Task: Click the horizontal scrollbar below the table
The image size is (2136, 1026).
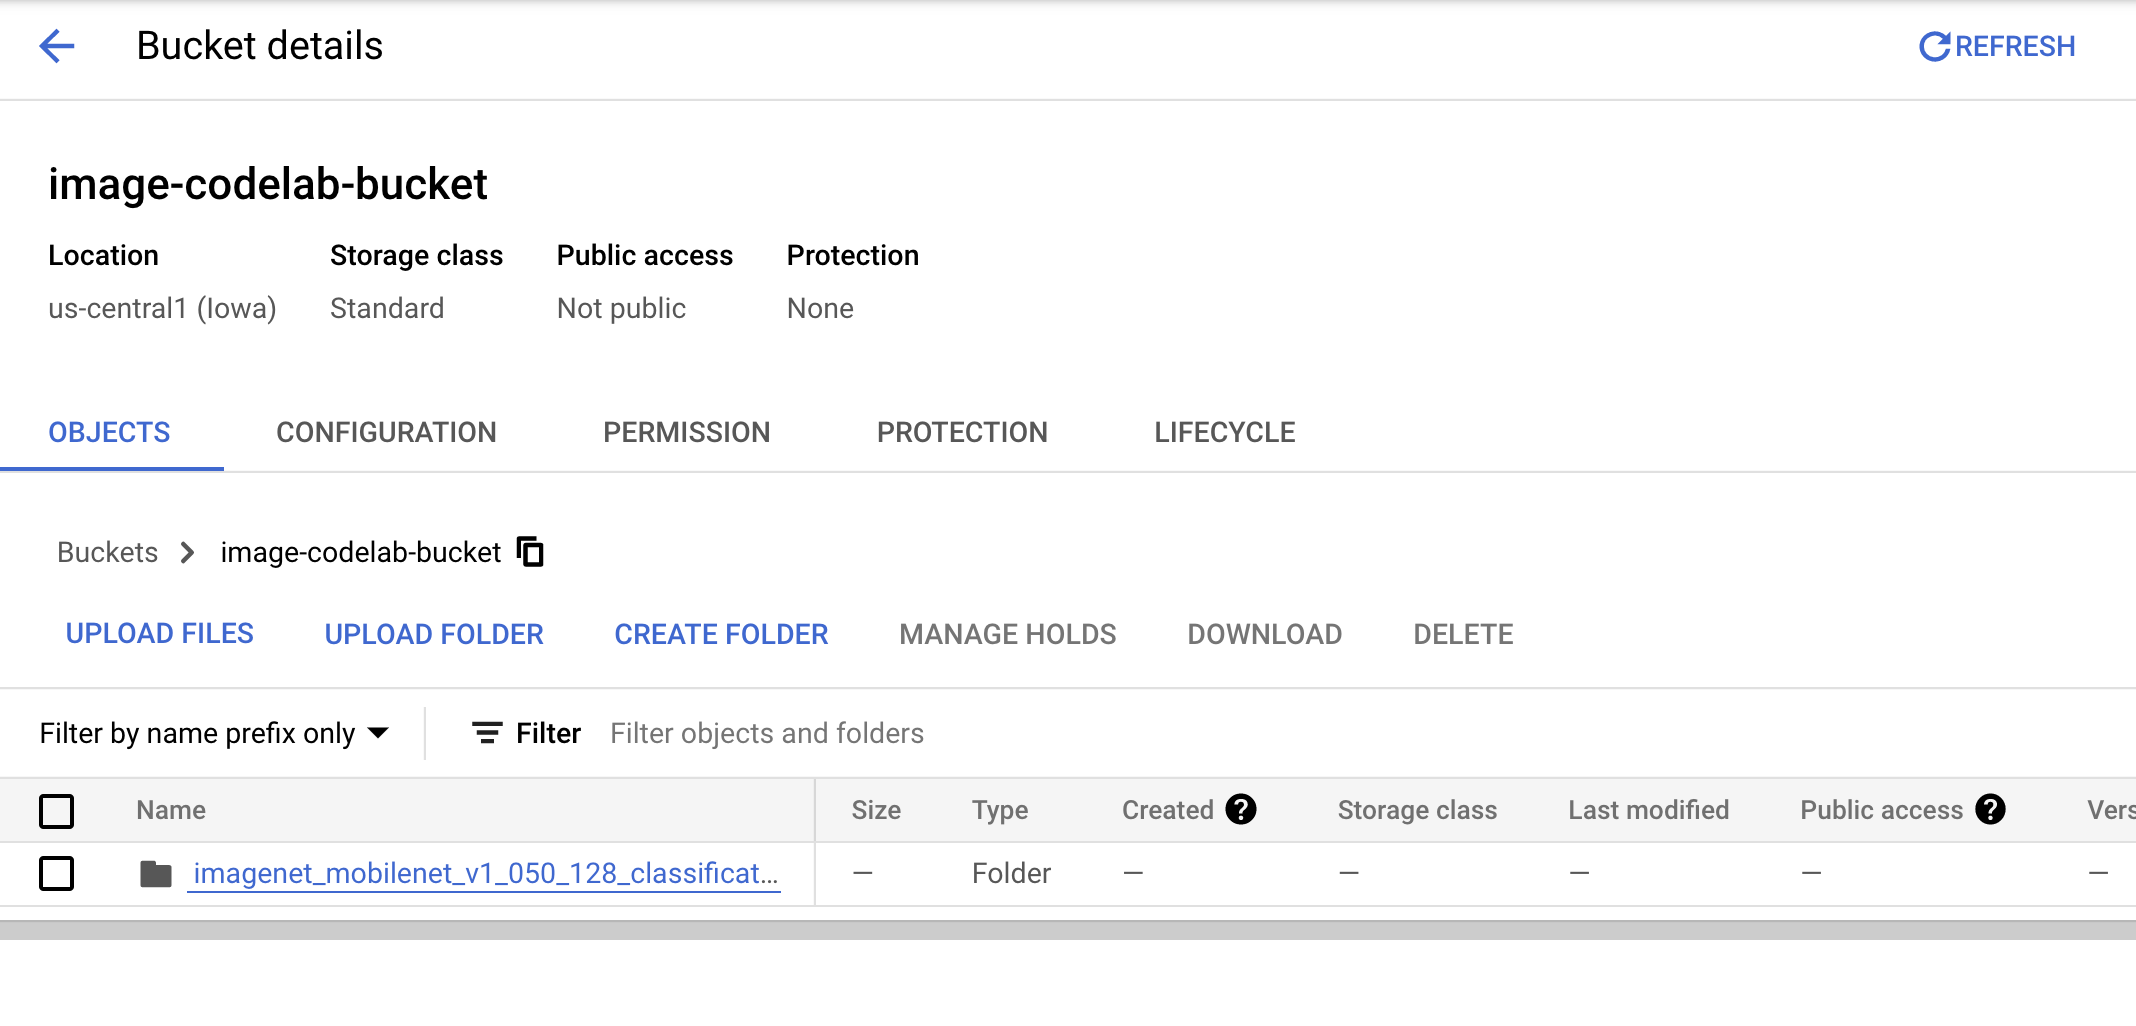Action: pos(1068,930)
